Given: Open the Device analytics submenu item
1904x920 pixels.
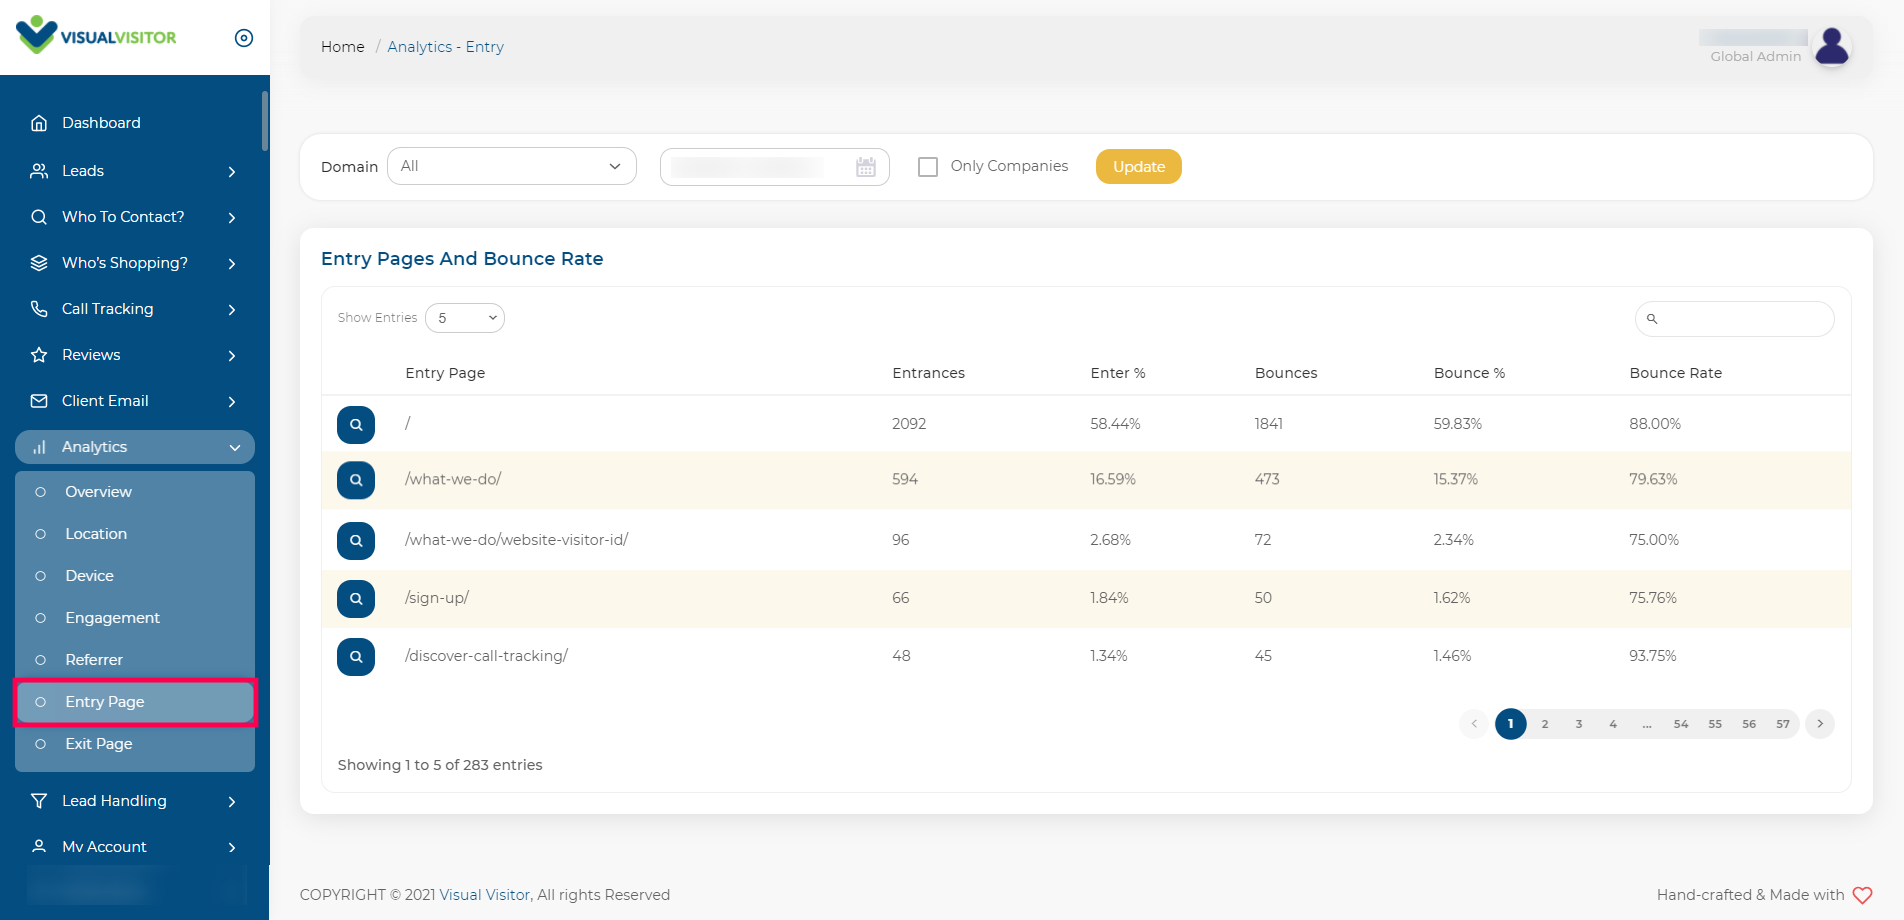Looking at the screenshot, I should tap(135, 576).
